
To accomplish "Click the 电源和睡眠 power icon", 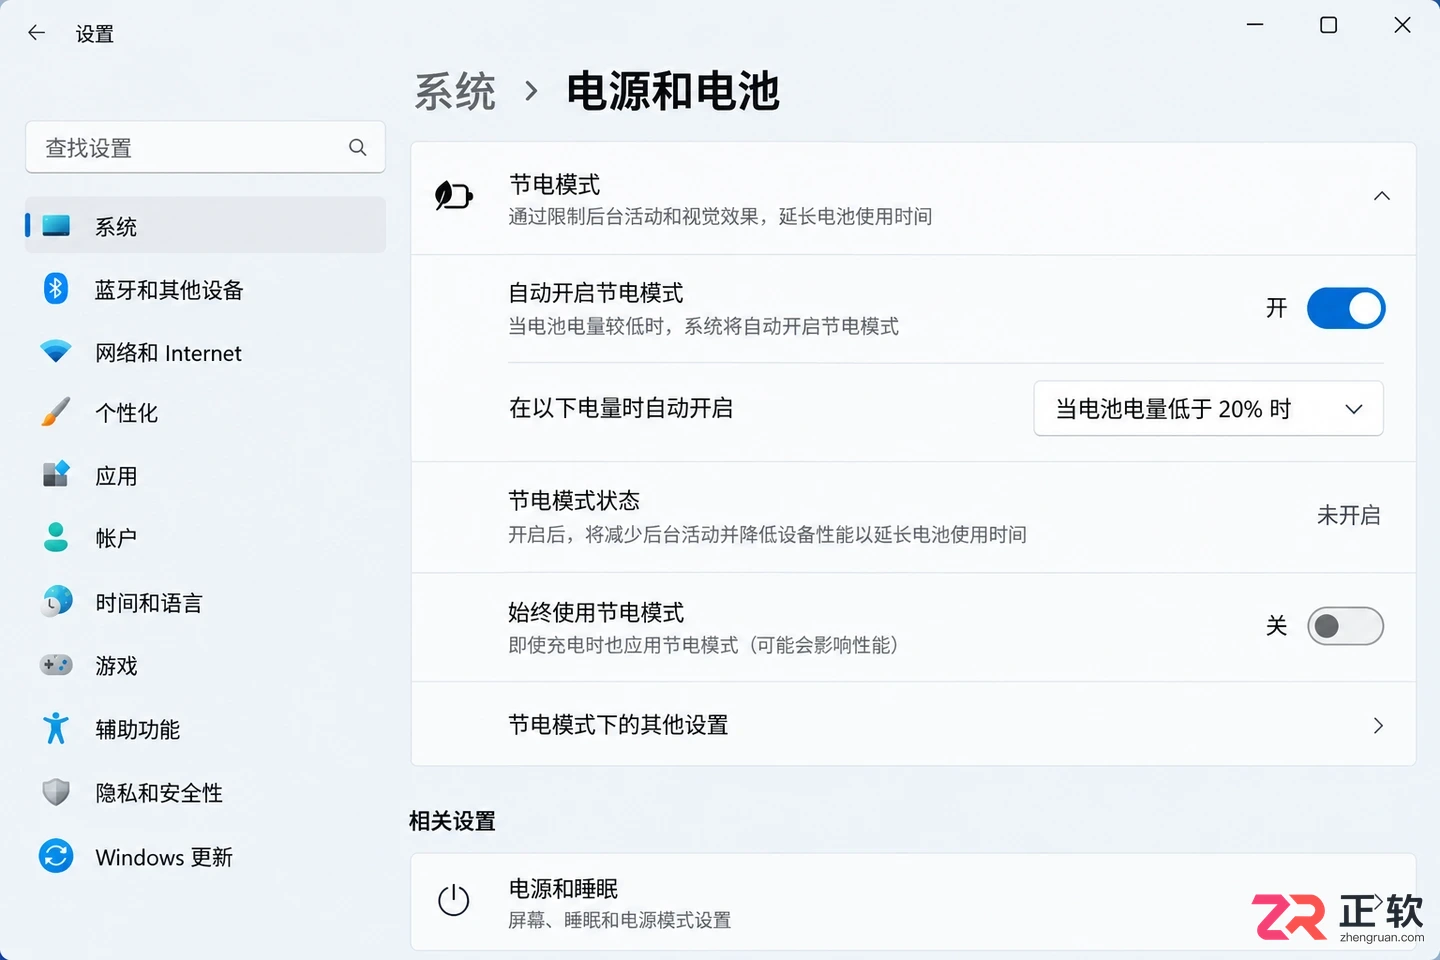I will click(x=454, y=900).
